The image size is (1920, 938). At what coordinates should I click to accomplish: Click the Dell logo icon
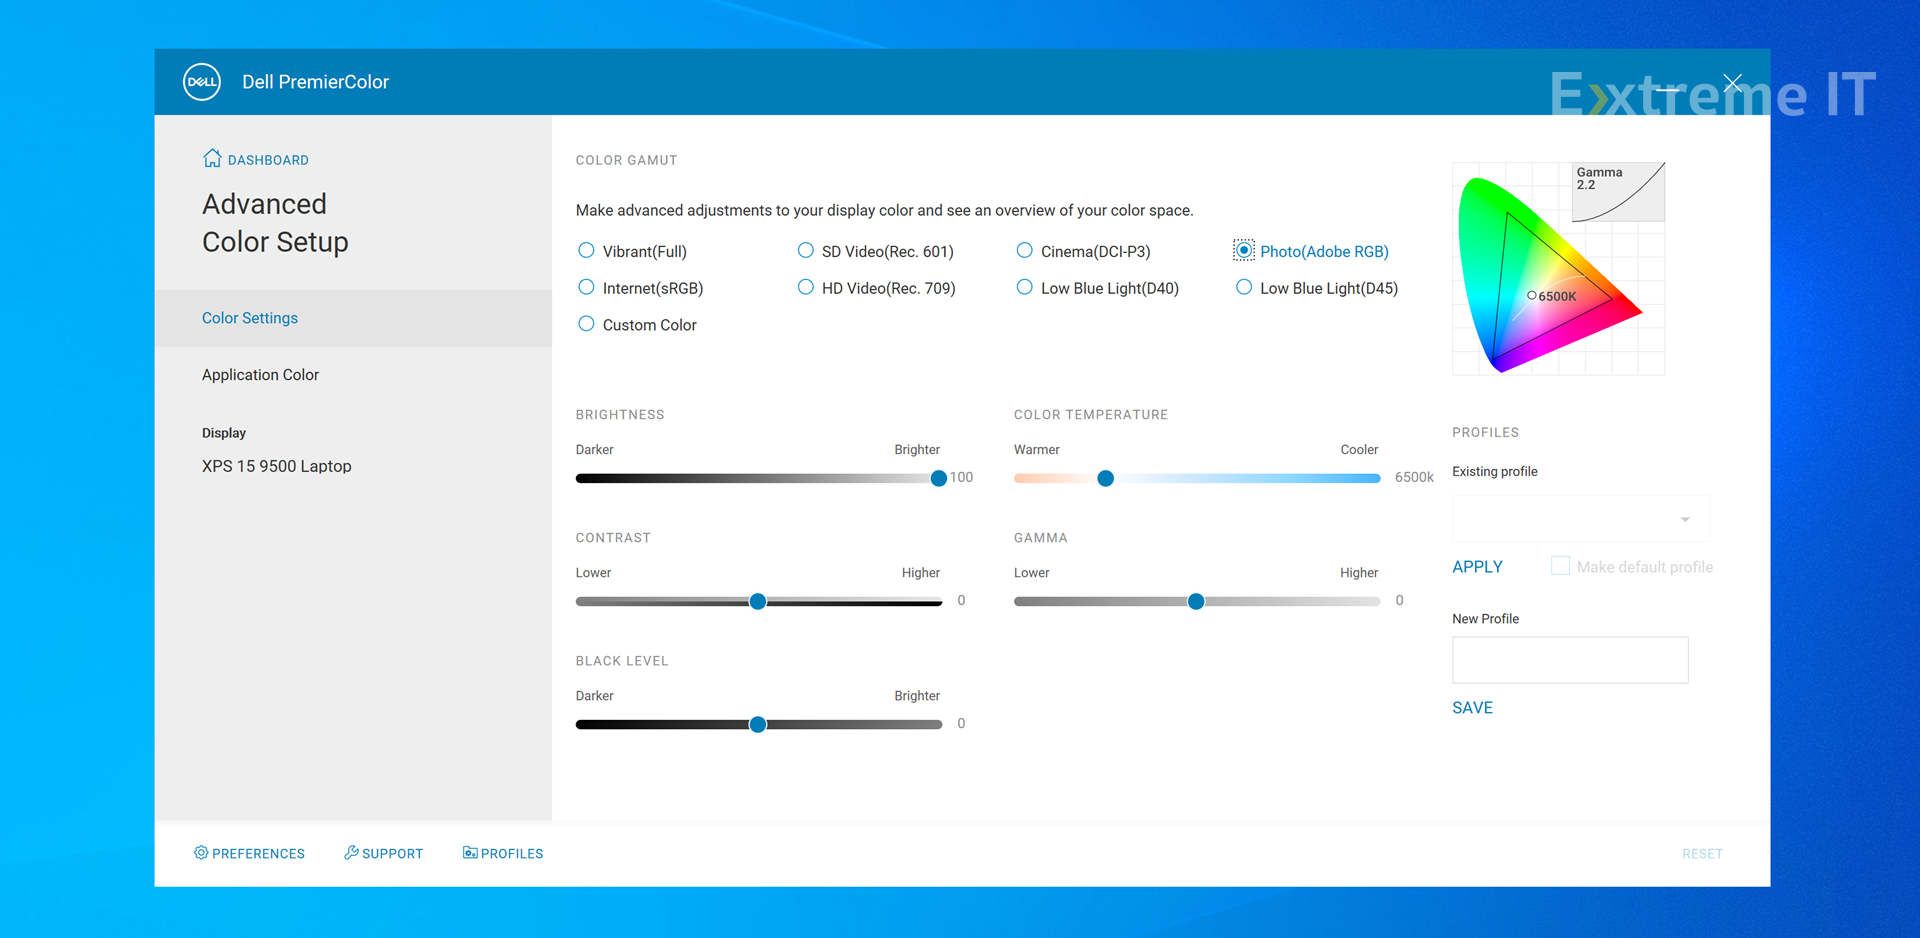coord(201,82)
